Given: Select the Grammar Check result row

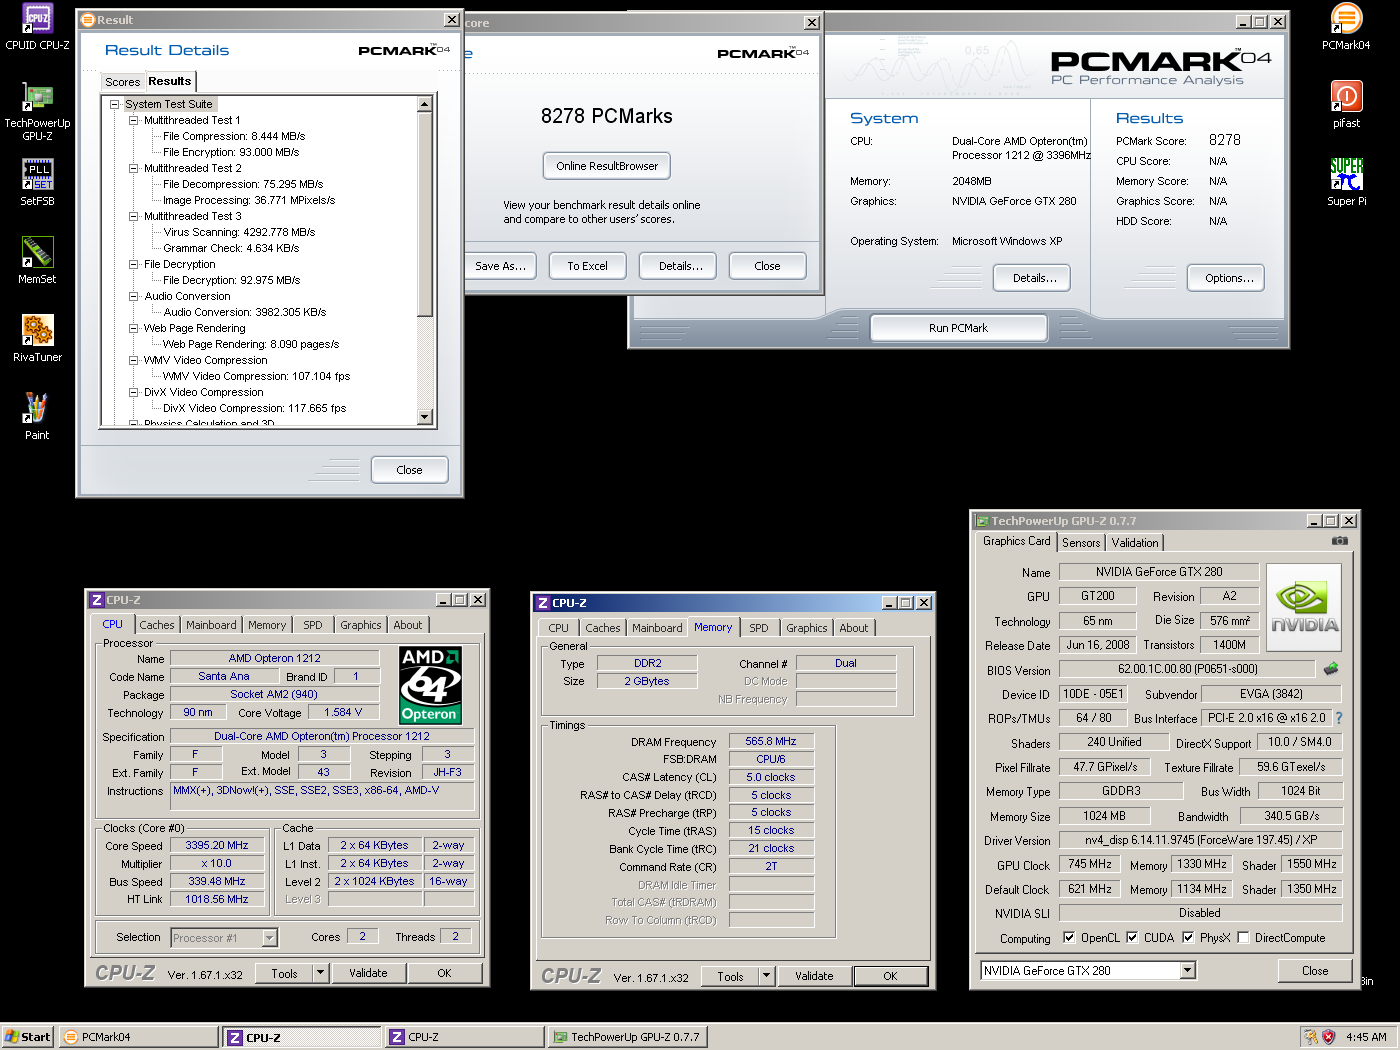Looking at the screenshot, I should click(231, 248).
